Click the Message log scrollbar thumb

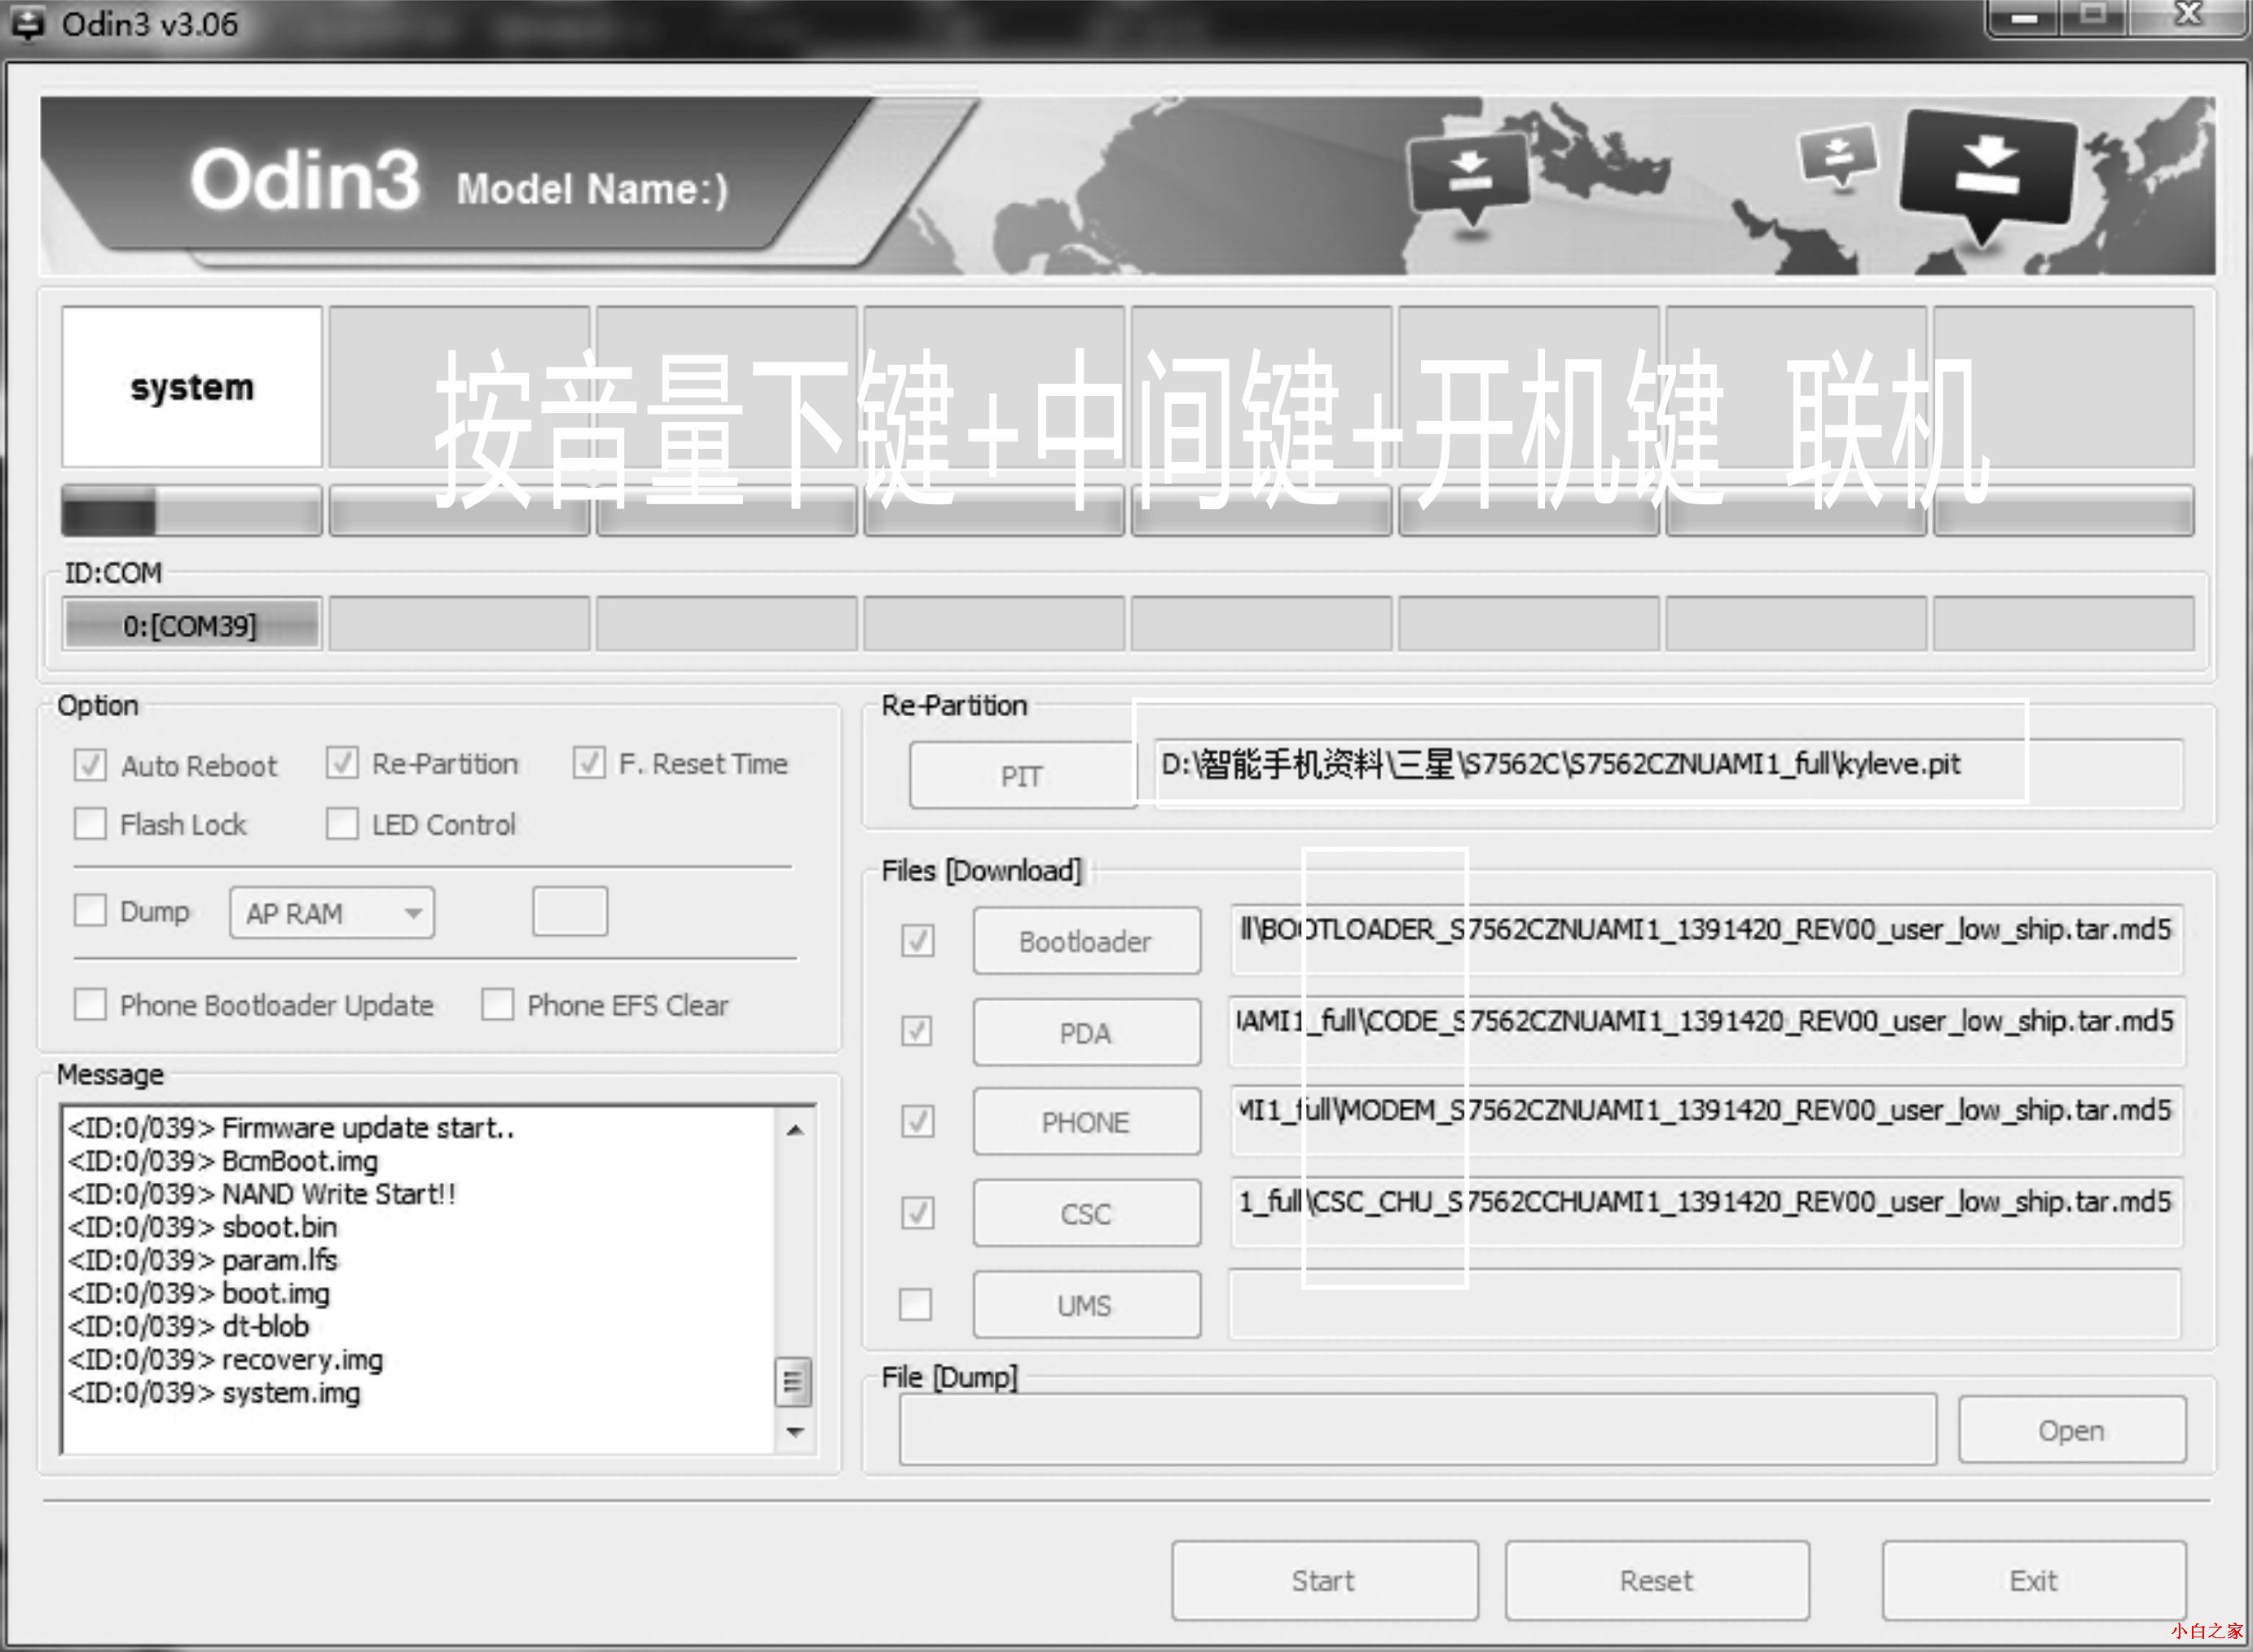(x=793, y=1382)
